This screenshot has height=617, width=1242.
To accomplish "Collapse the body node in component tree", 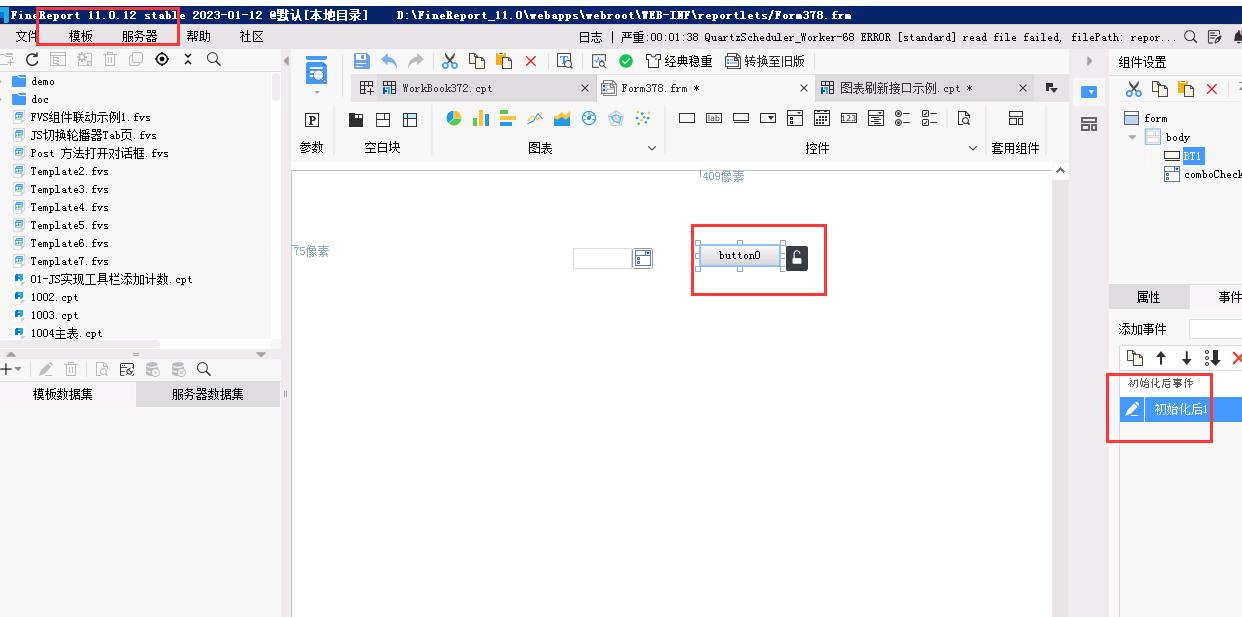I will 1132,137.
